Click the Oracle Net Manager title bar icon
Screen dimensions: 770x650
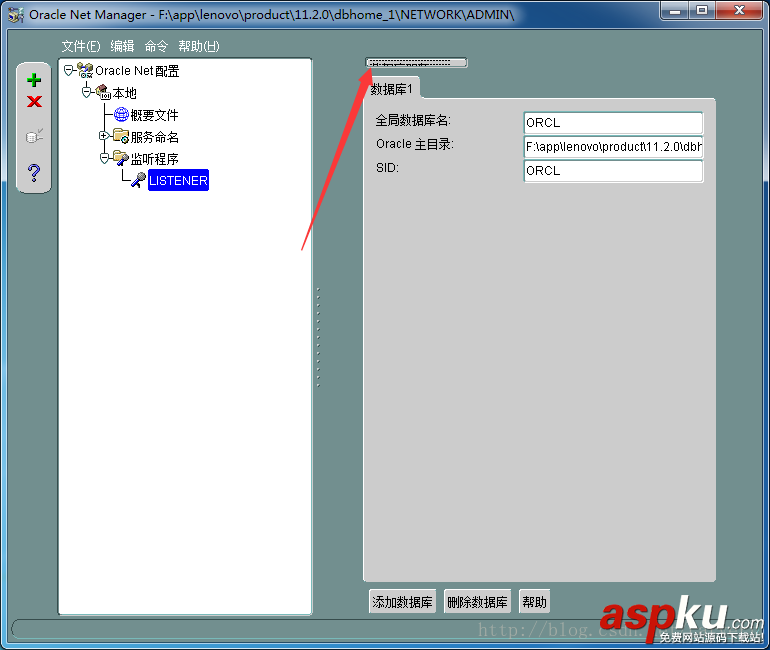16,15
